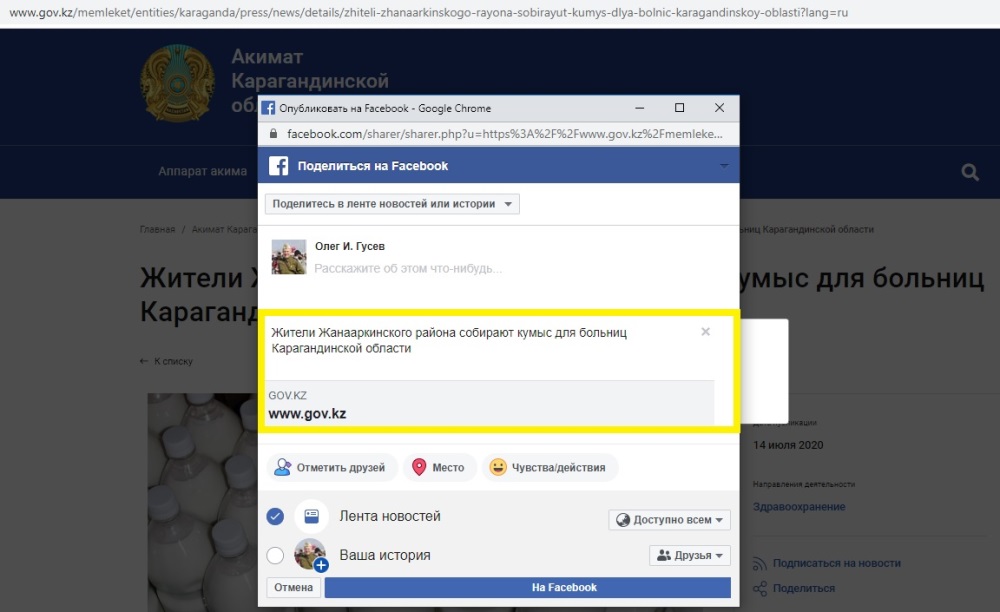The width and height of the screenshot is (1000, 612).
Task: Click the Акимат Карагандинской site title
Action: [310, 81]
